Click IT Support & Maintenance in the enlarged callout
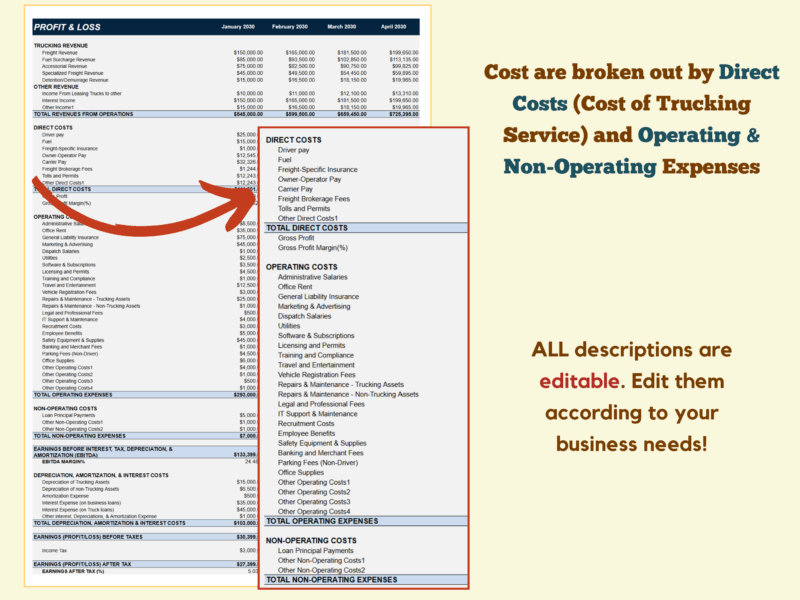Image resolution: width=800 pixels, height=600 pixels. click(x=317, y=414)
